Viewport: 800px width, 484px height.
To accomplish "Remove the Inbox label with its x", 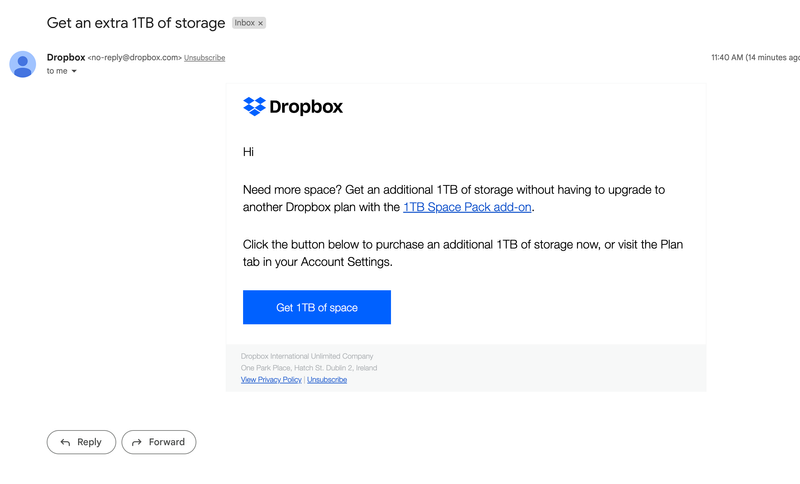I will click(261, 23).
